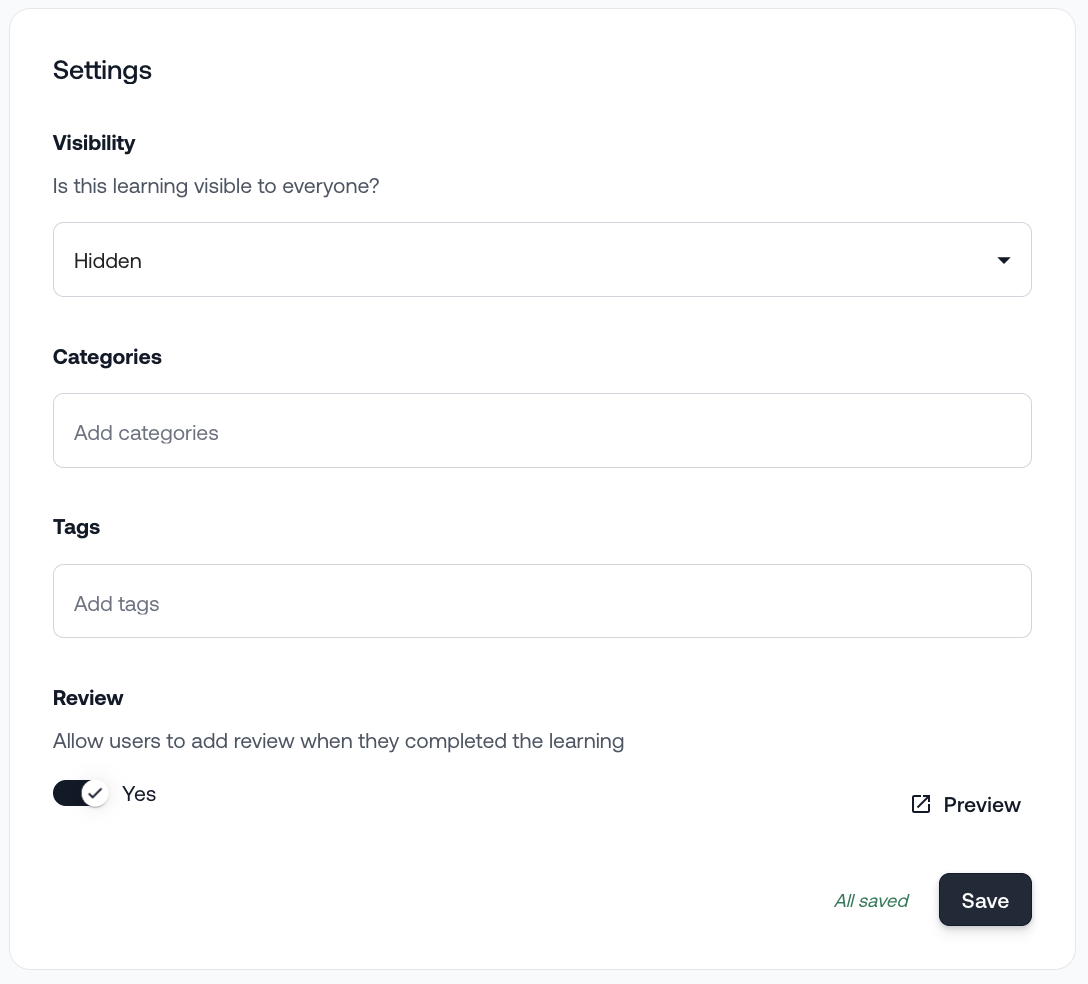The width and height of the screenshot is (1088, 984).
Task: Open the Preview link text
Action: 981,805
